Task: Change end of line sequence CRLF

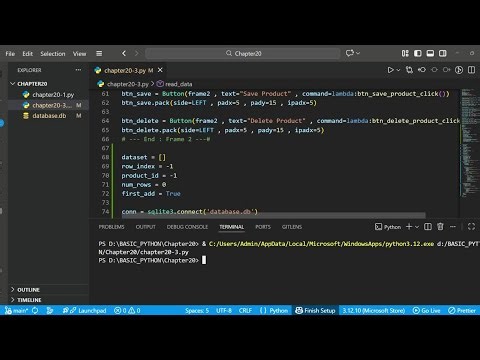Action: [245, 311]
